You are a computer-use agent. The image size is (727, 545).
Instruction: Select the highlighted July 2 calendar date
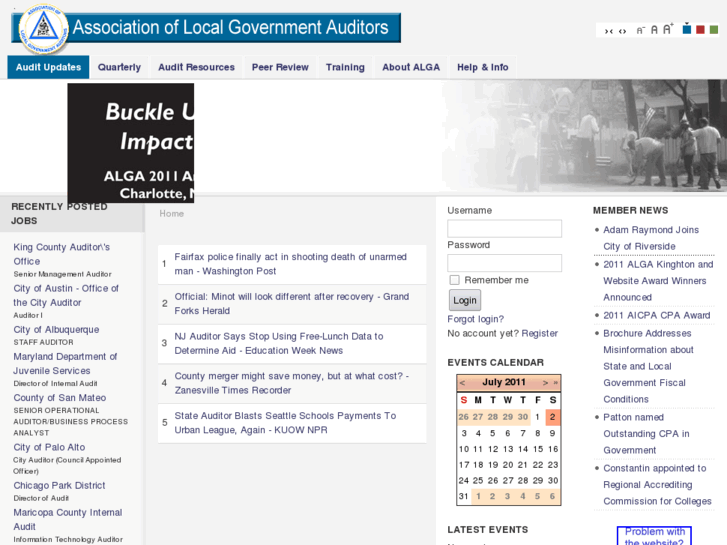pos(552,417)
